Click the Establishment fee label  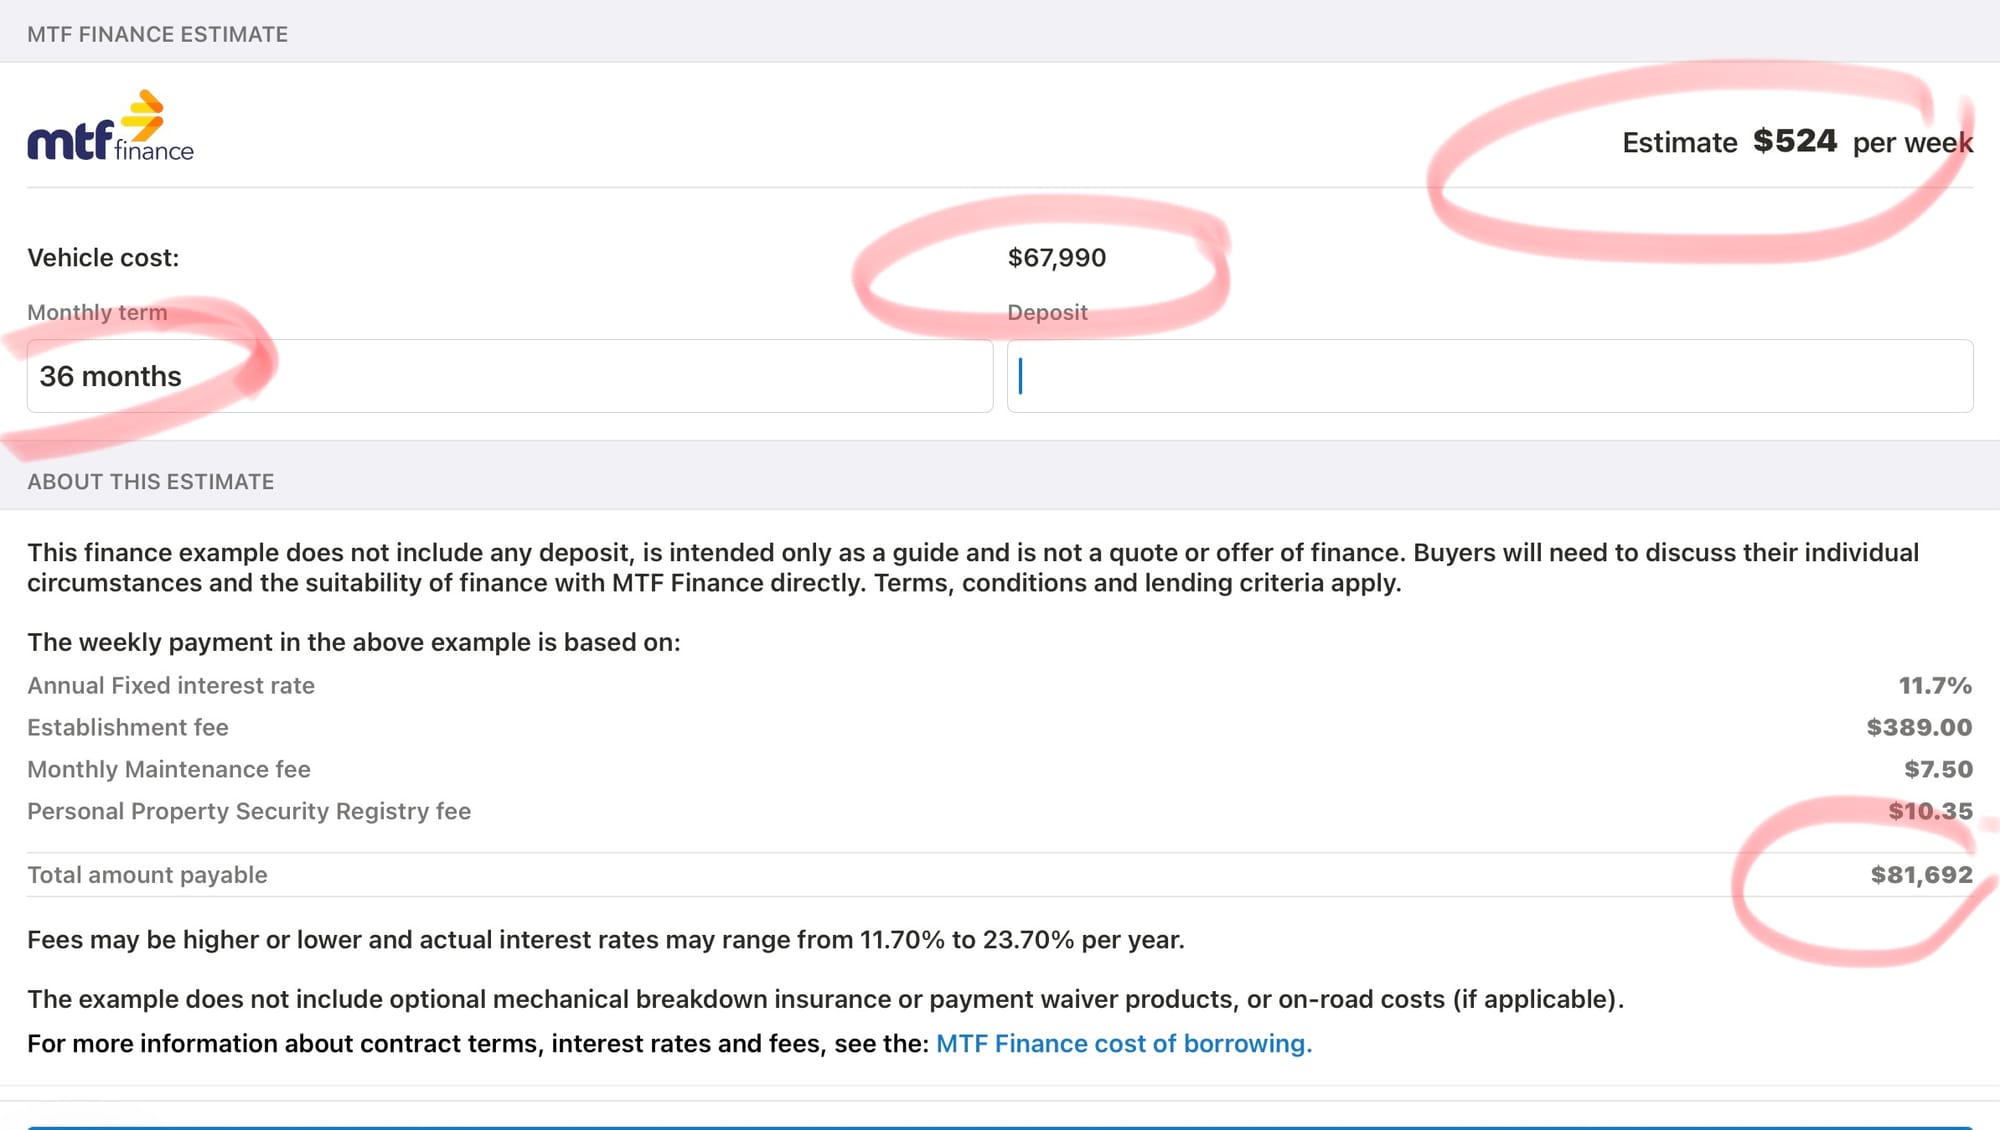click(x=128, y=728)
